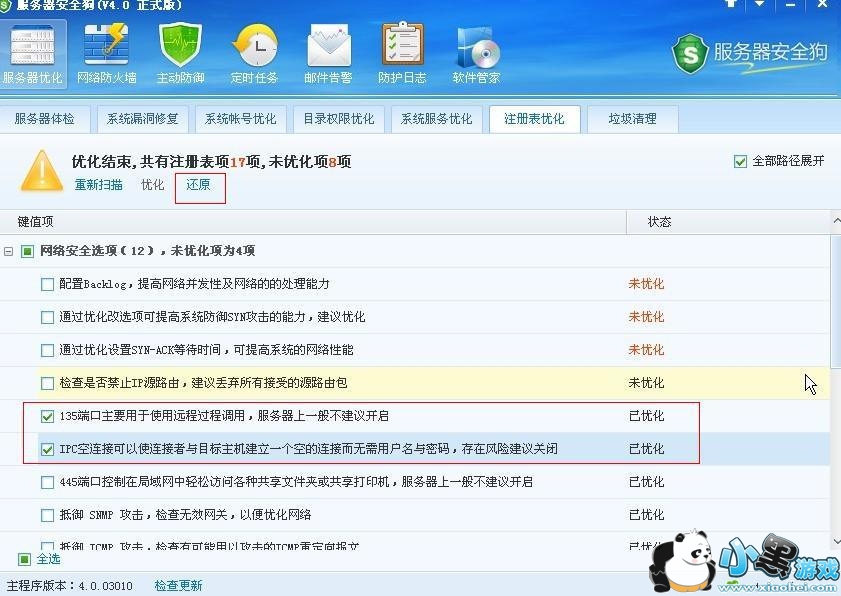
Task: Select the row about 135端口 远程过程调用
Action: coord(415,416)
